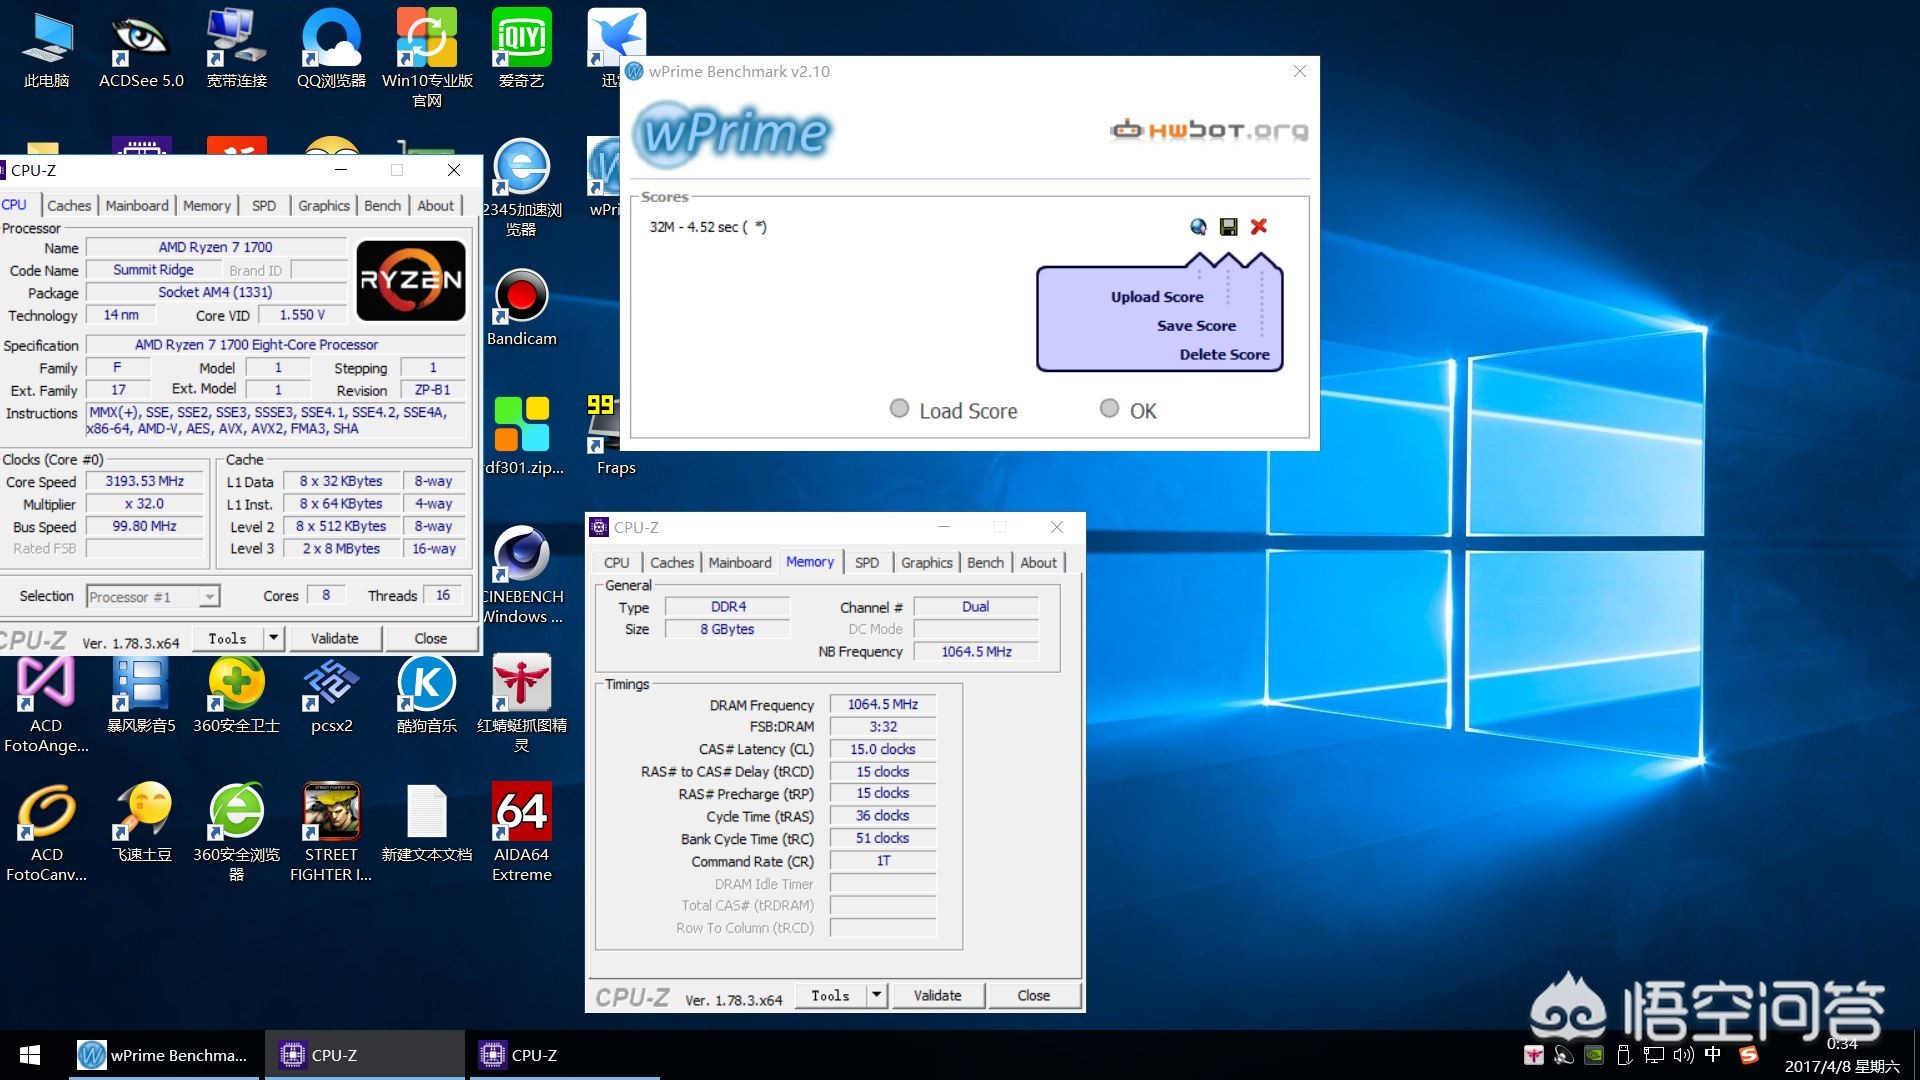Viewport: 1920px width, 1080px height.
Task: Switch to Mainboard tab in left CPU-Z
Action: [x=137, y=205]
